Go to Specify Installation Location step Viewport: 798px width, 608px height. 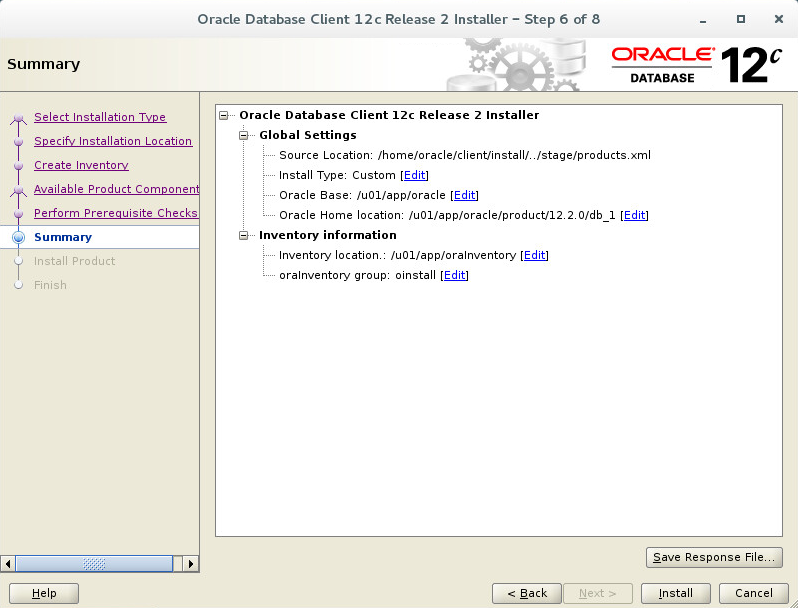point(113,141)
